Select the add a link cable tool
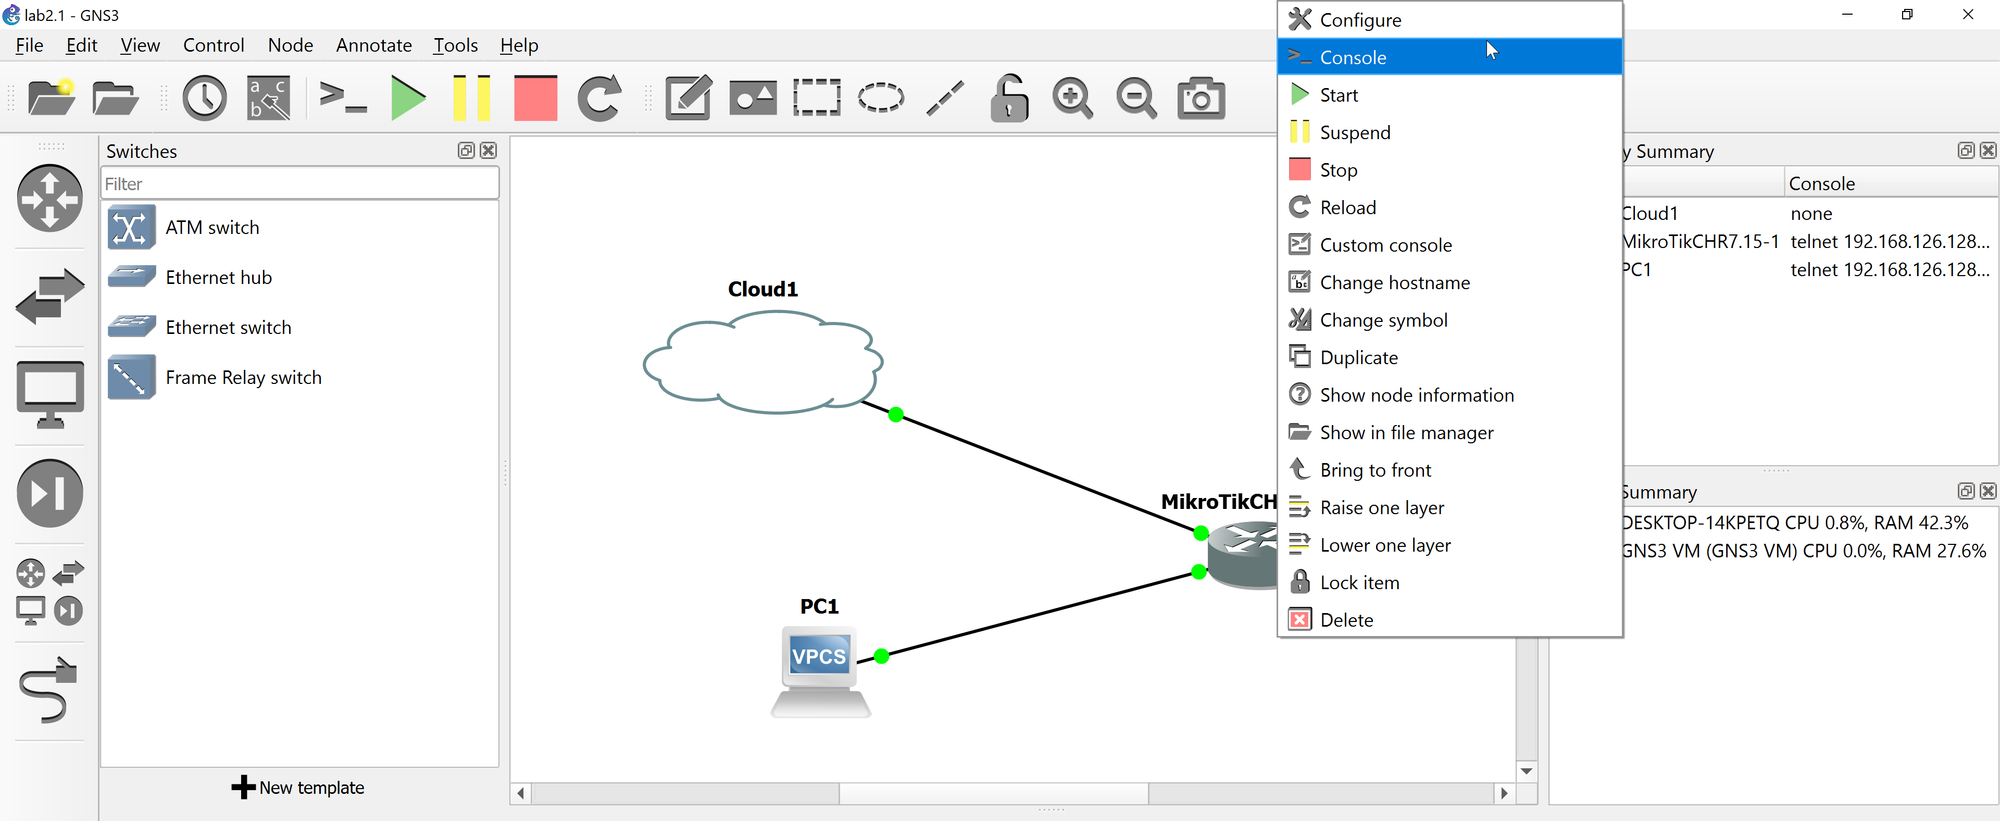Viewport: 2000px width, 821px height. point(49,689)
